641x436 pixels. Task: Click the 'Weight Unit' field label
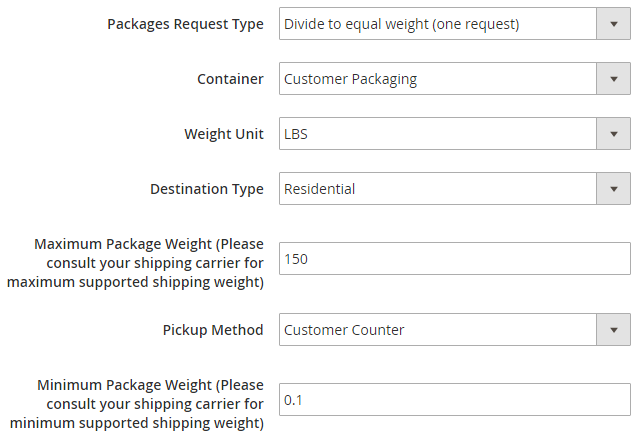[x=224, y=134]
